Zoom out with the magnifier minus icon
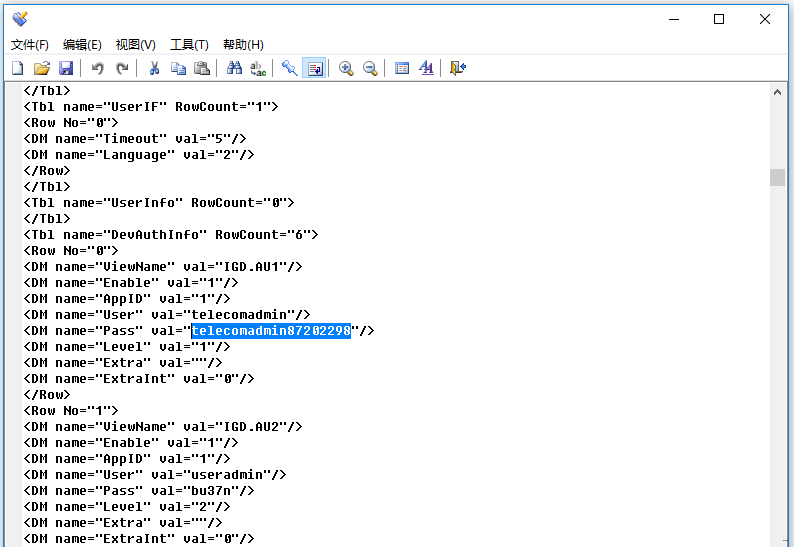Viewport: 794px width, 547px height. click(370, 68)
